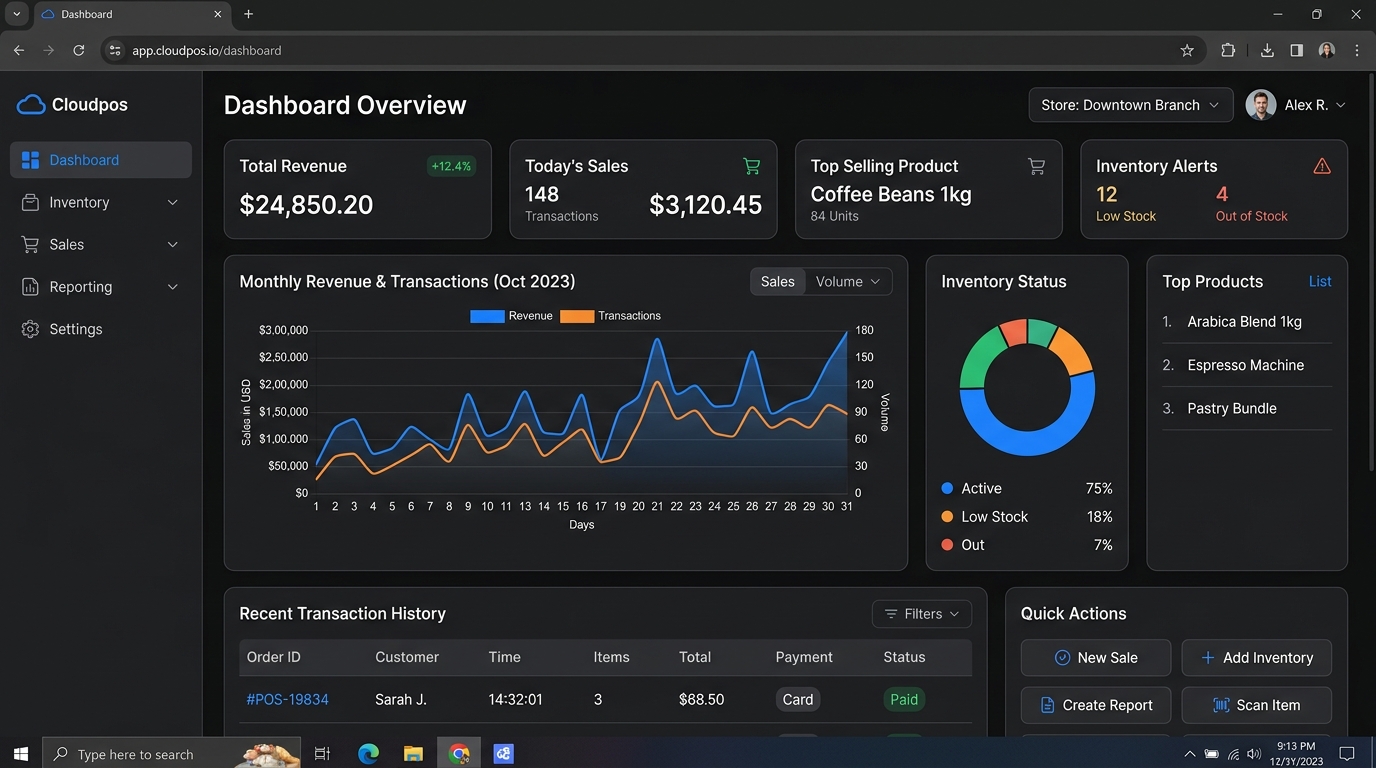The image size is (1376, 768).
Task: Open Sales section label
Action: [x=67, y=244]
